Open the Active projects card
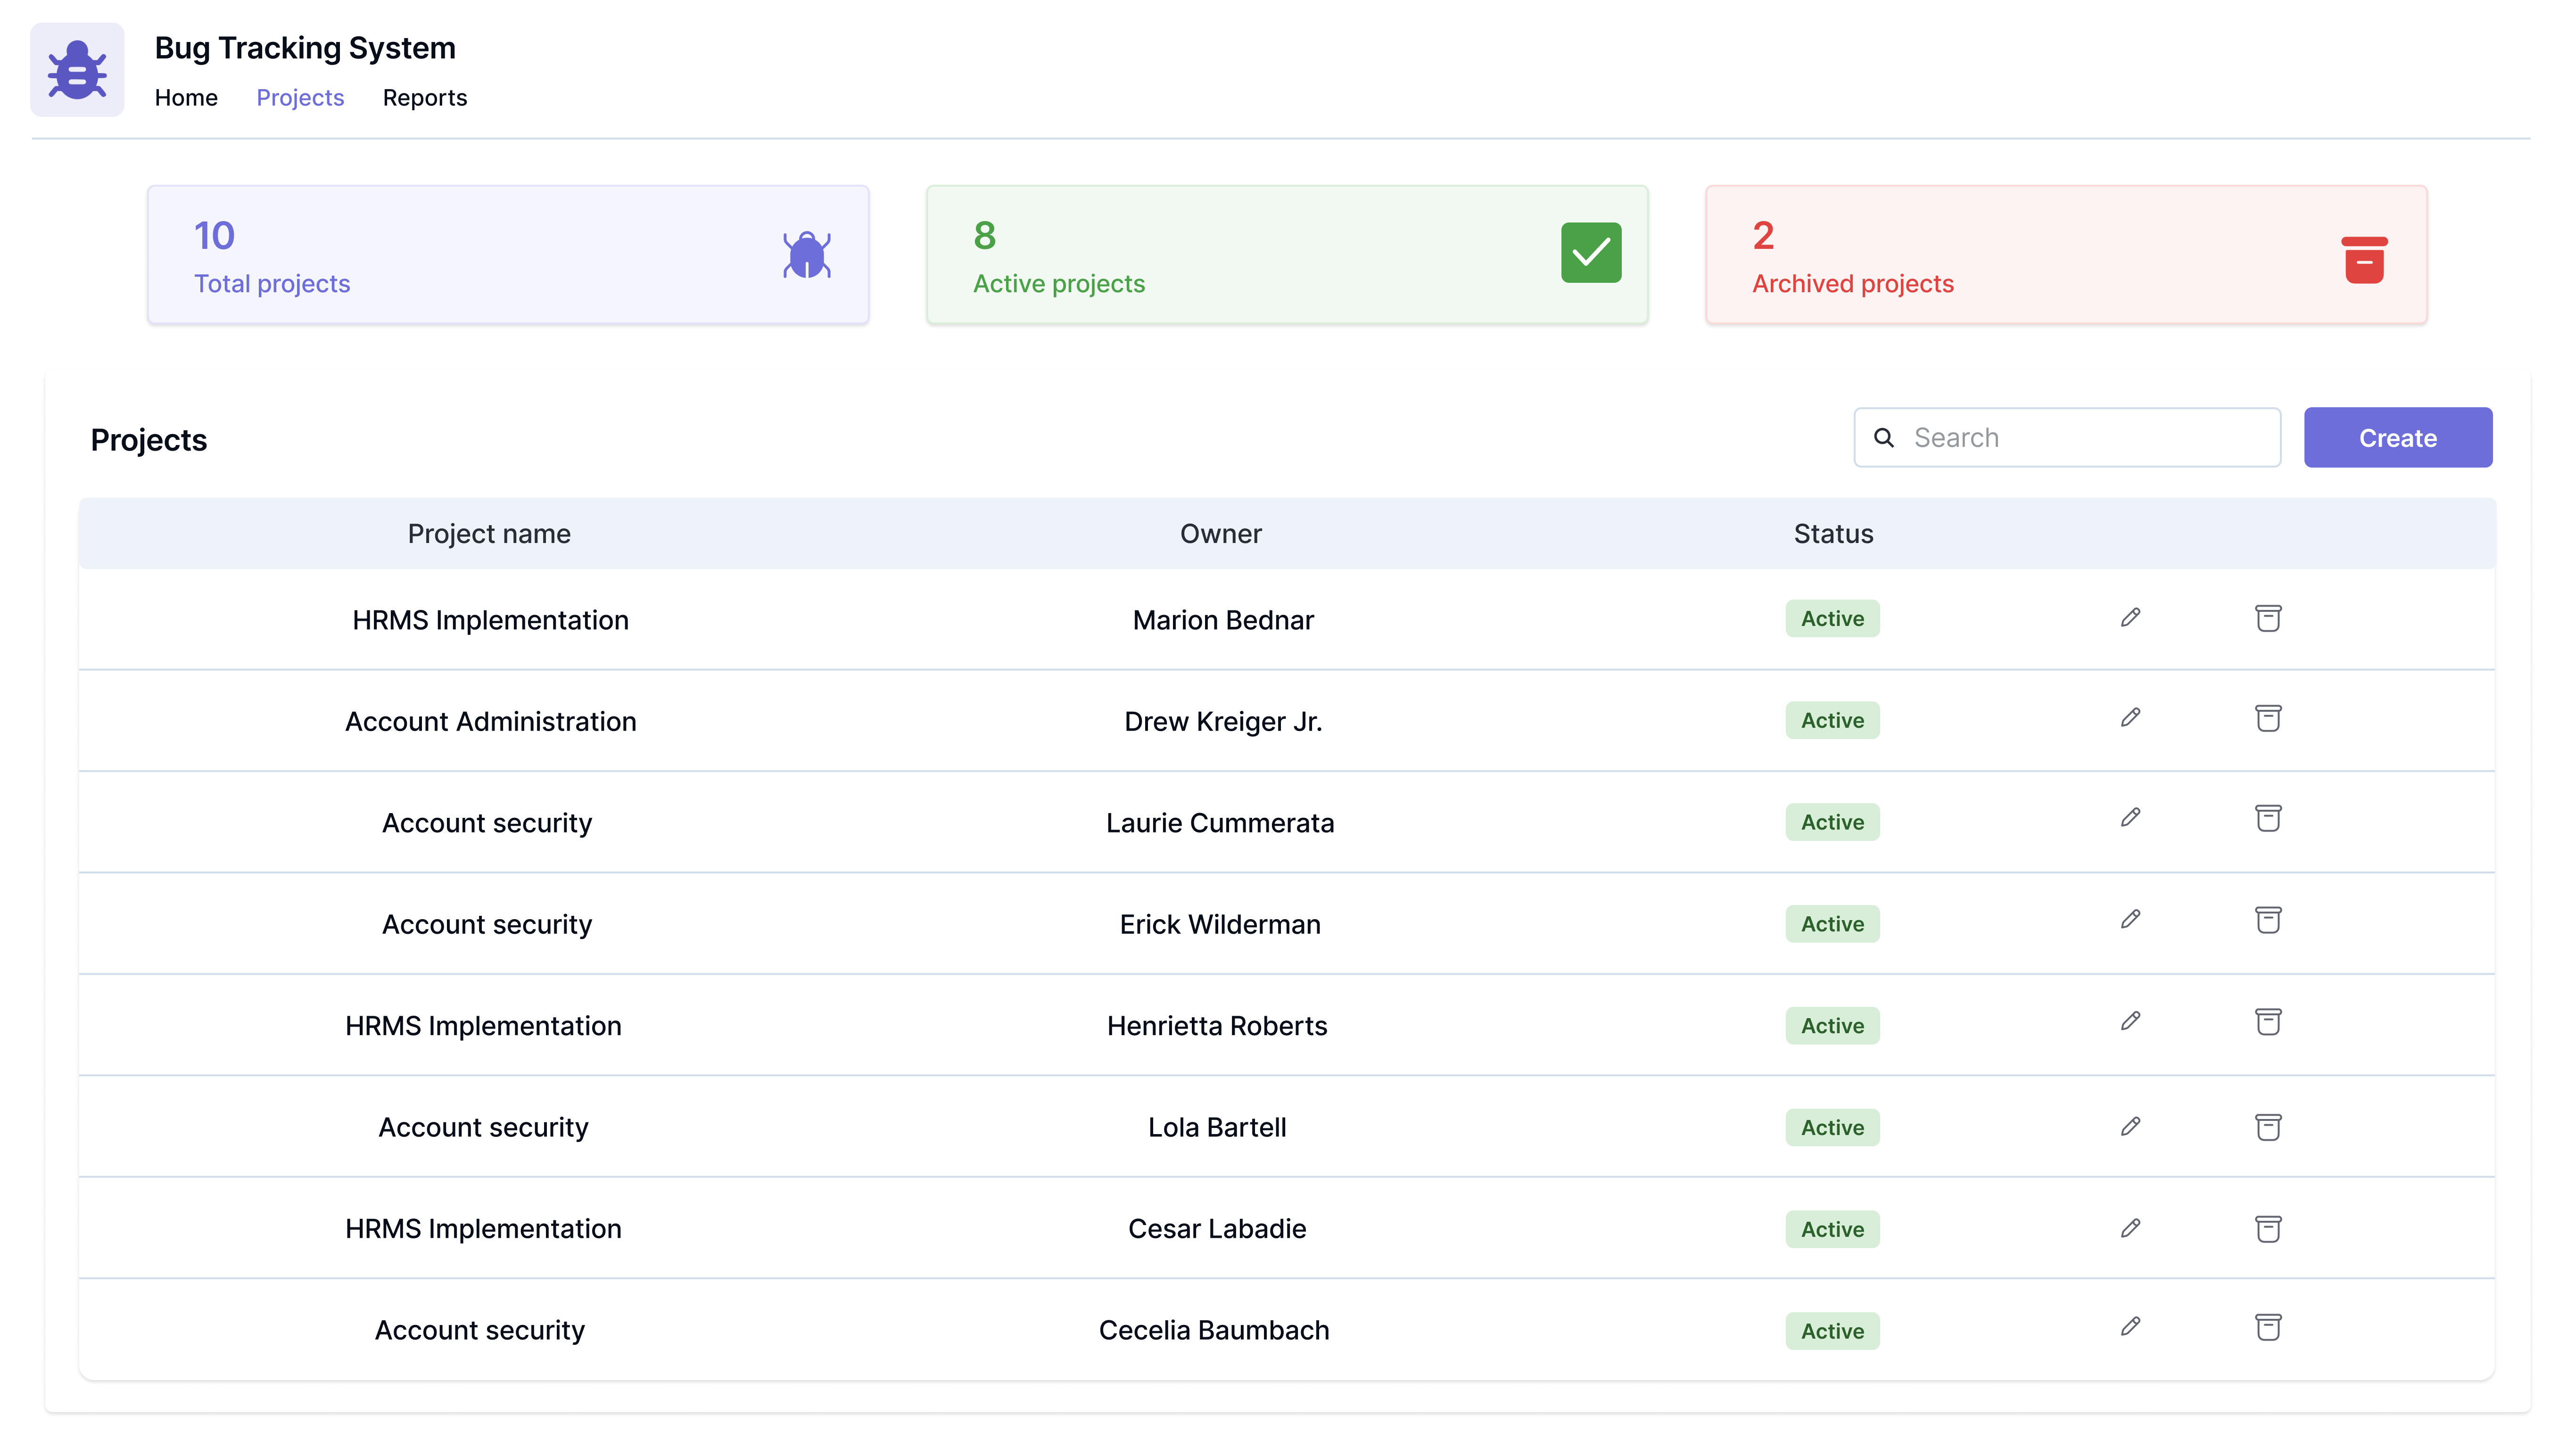This screenshot has height=1448, width=2576. (1287, 255)
